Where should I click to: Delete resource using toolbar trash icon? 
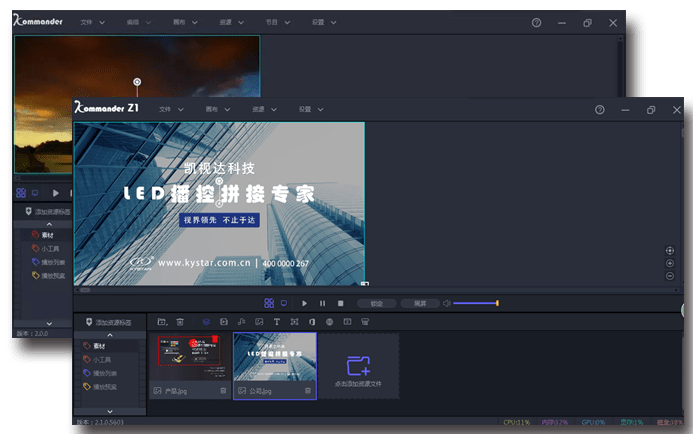180,322
